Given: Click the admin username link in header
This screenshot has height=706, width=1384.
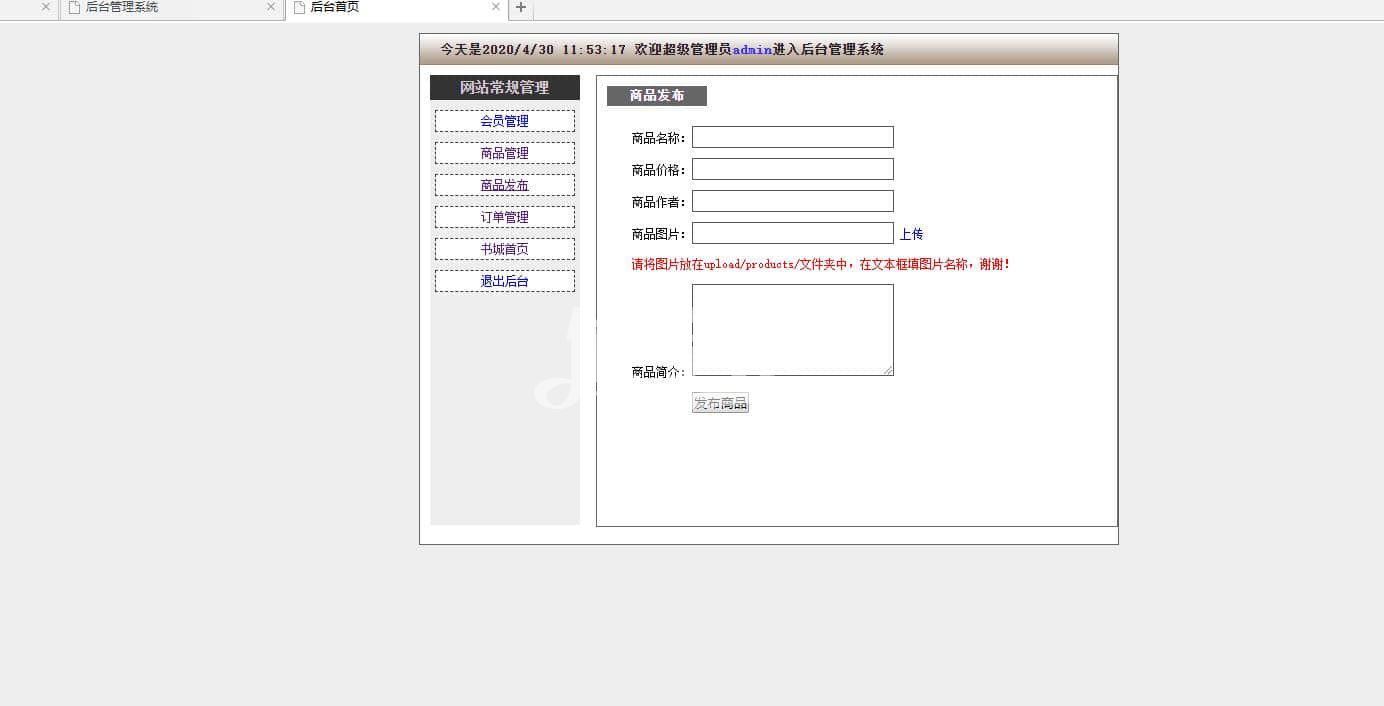Looking at the screenshot, I should tap(752, 50).
